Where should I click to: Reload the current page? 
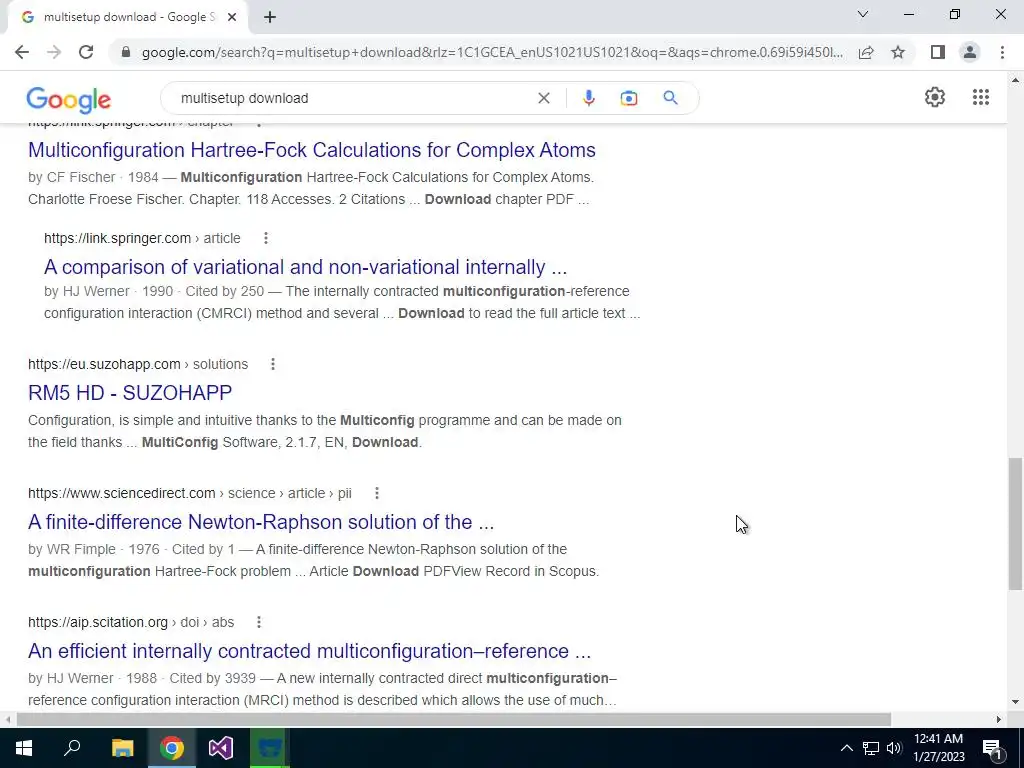point(86,52)
